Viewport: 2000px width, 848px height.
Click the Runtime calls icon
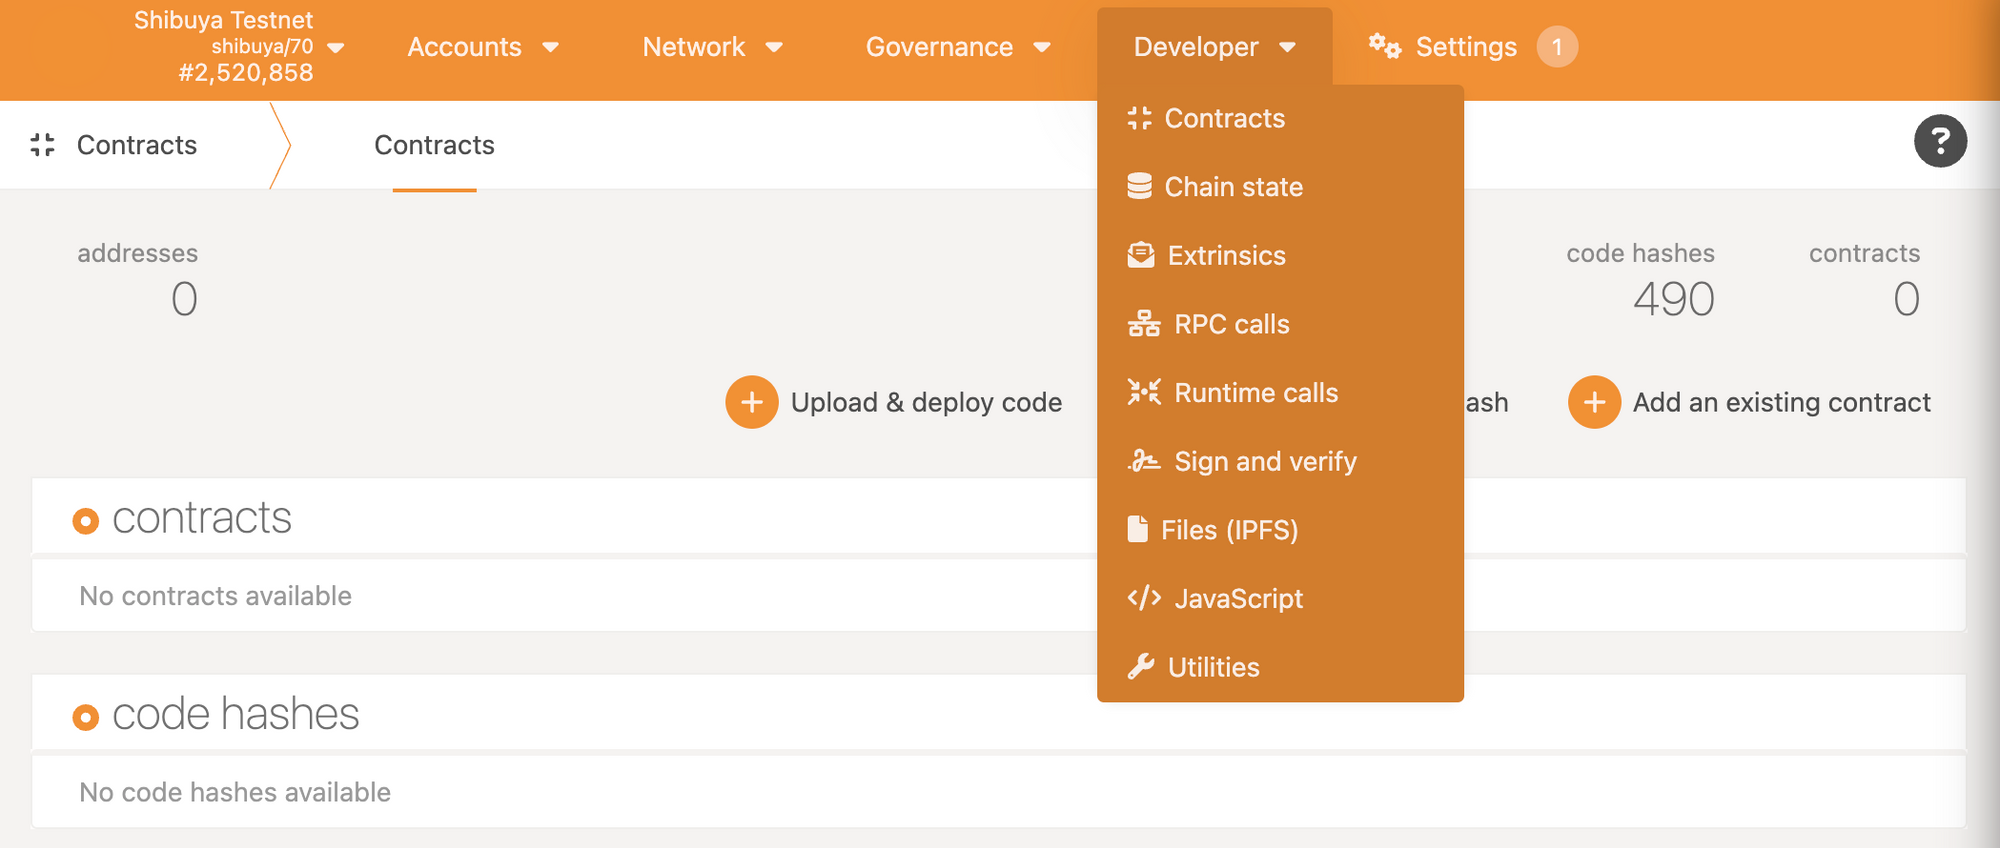point(1143,393)
